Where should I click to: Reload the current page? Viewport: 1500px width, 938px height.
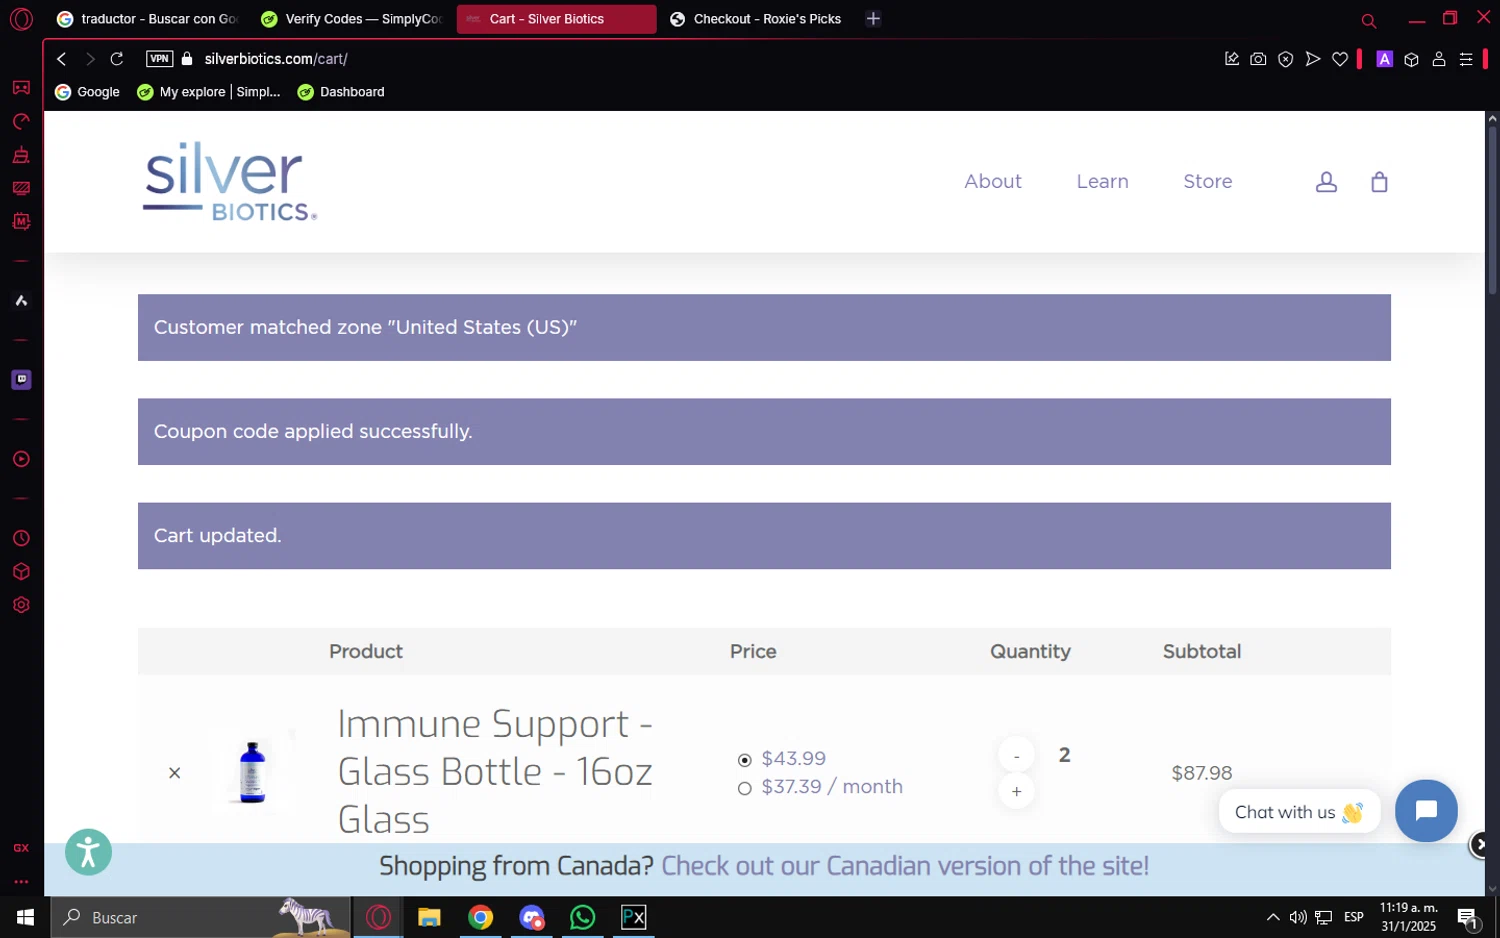click(x=117, y=59)
